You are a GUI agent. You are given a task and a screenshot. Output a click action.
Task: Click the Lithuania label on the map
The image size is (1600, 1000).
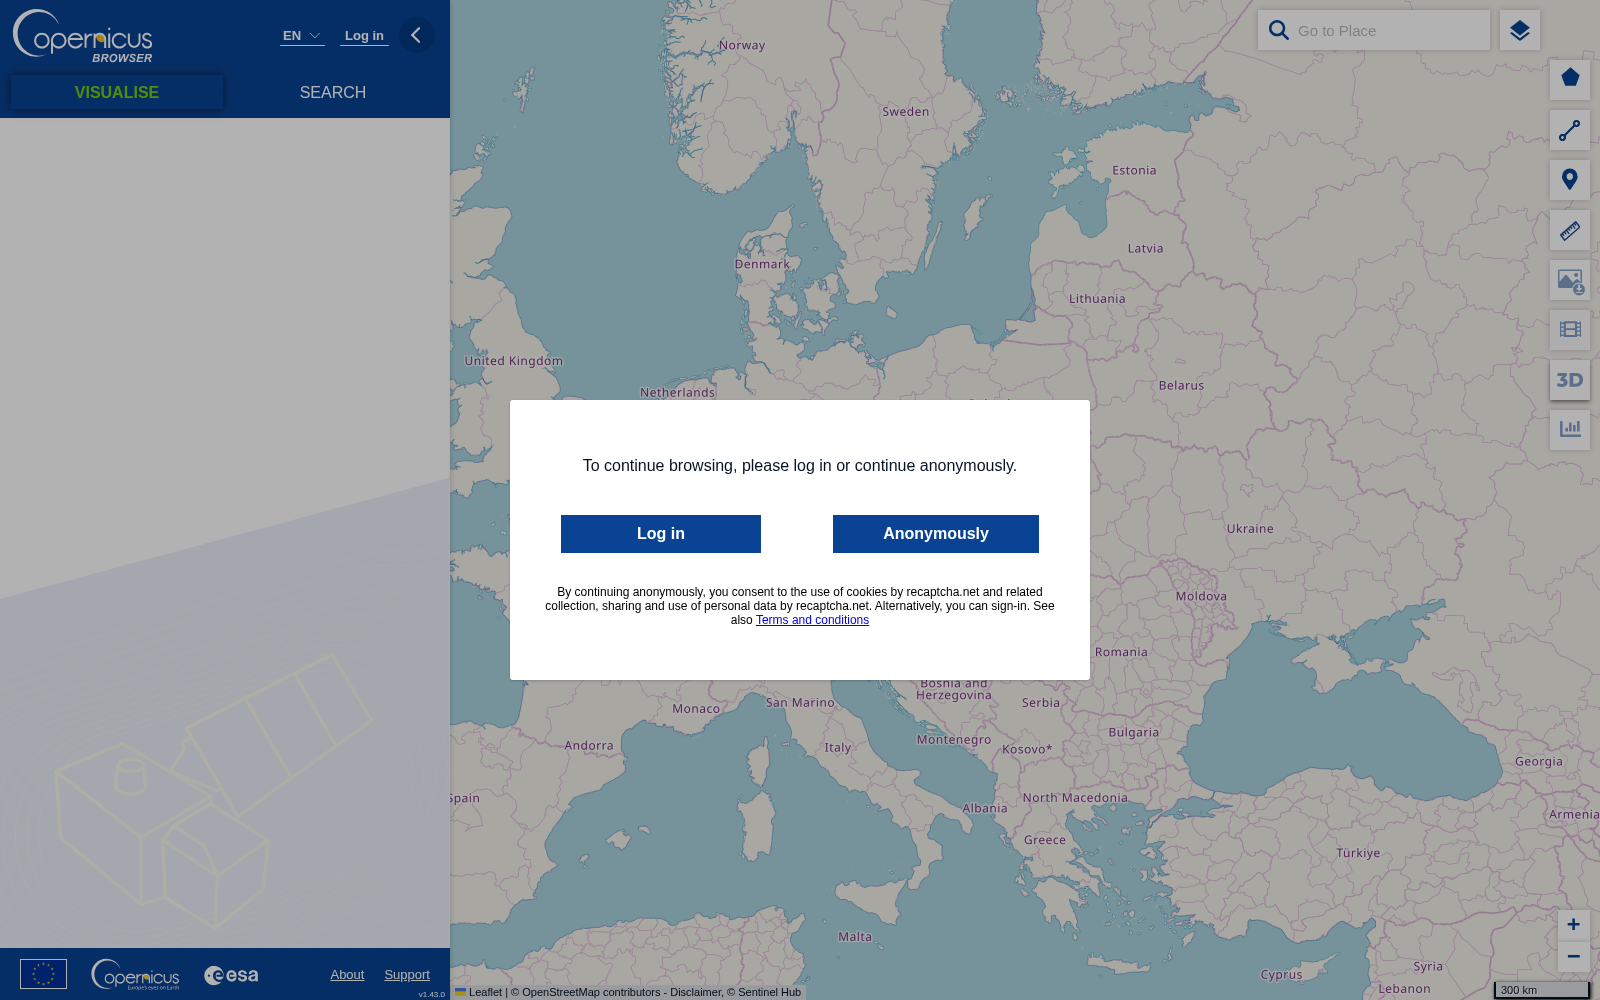click(x=1097, y=298)
